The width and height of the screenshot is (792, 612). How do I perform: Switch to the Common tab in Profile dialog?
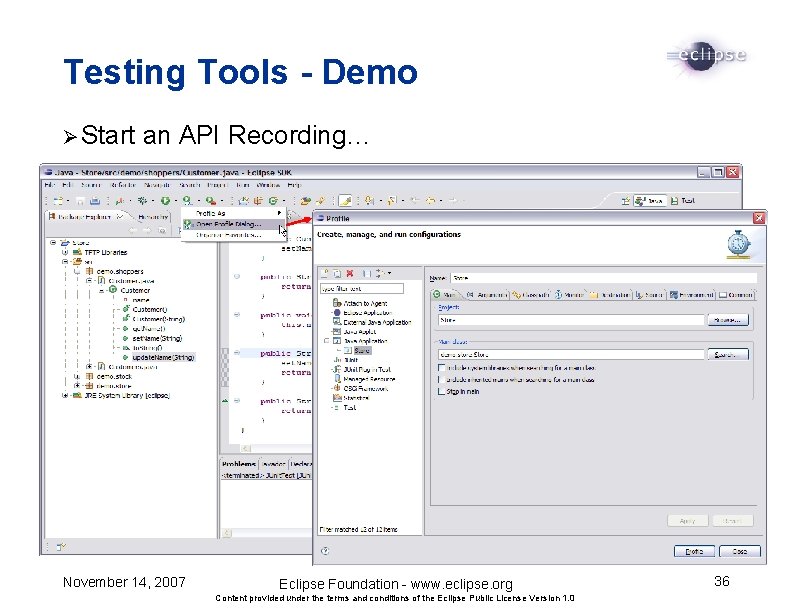click(x=736, y=294)
